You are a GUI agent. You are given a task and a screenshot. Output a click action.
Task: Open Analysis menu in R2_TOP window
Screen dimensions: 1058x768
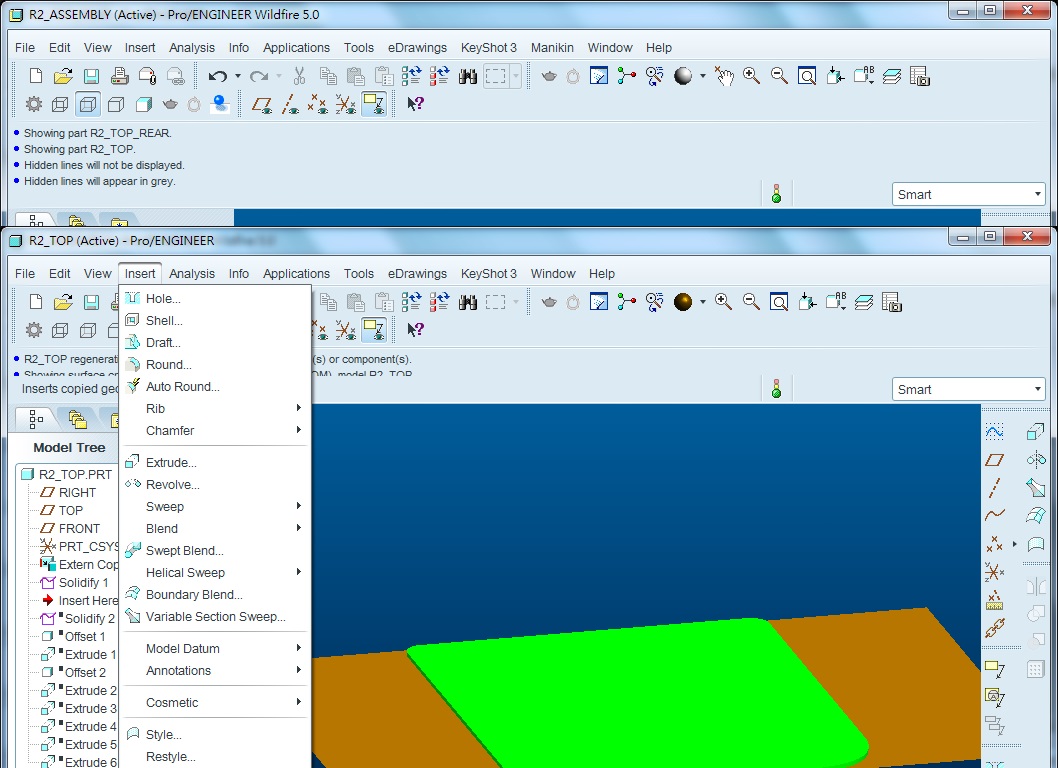tap(192, 273)
